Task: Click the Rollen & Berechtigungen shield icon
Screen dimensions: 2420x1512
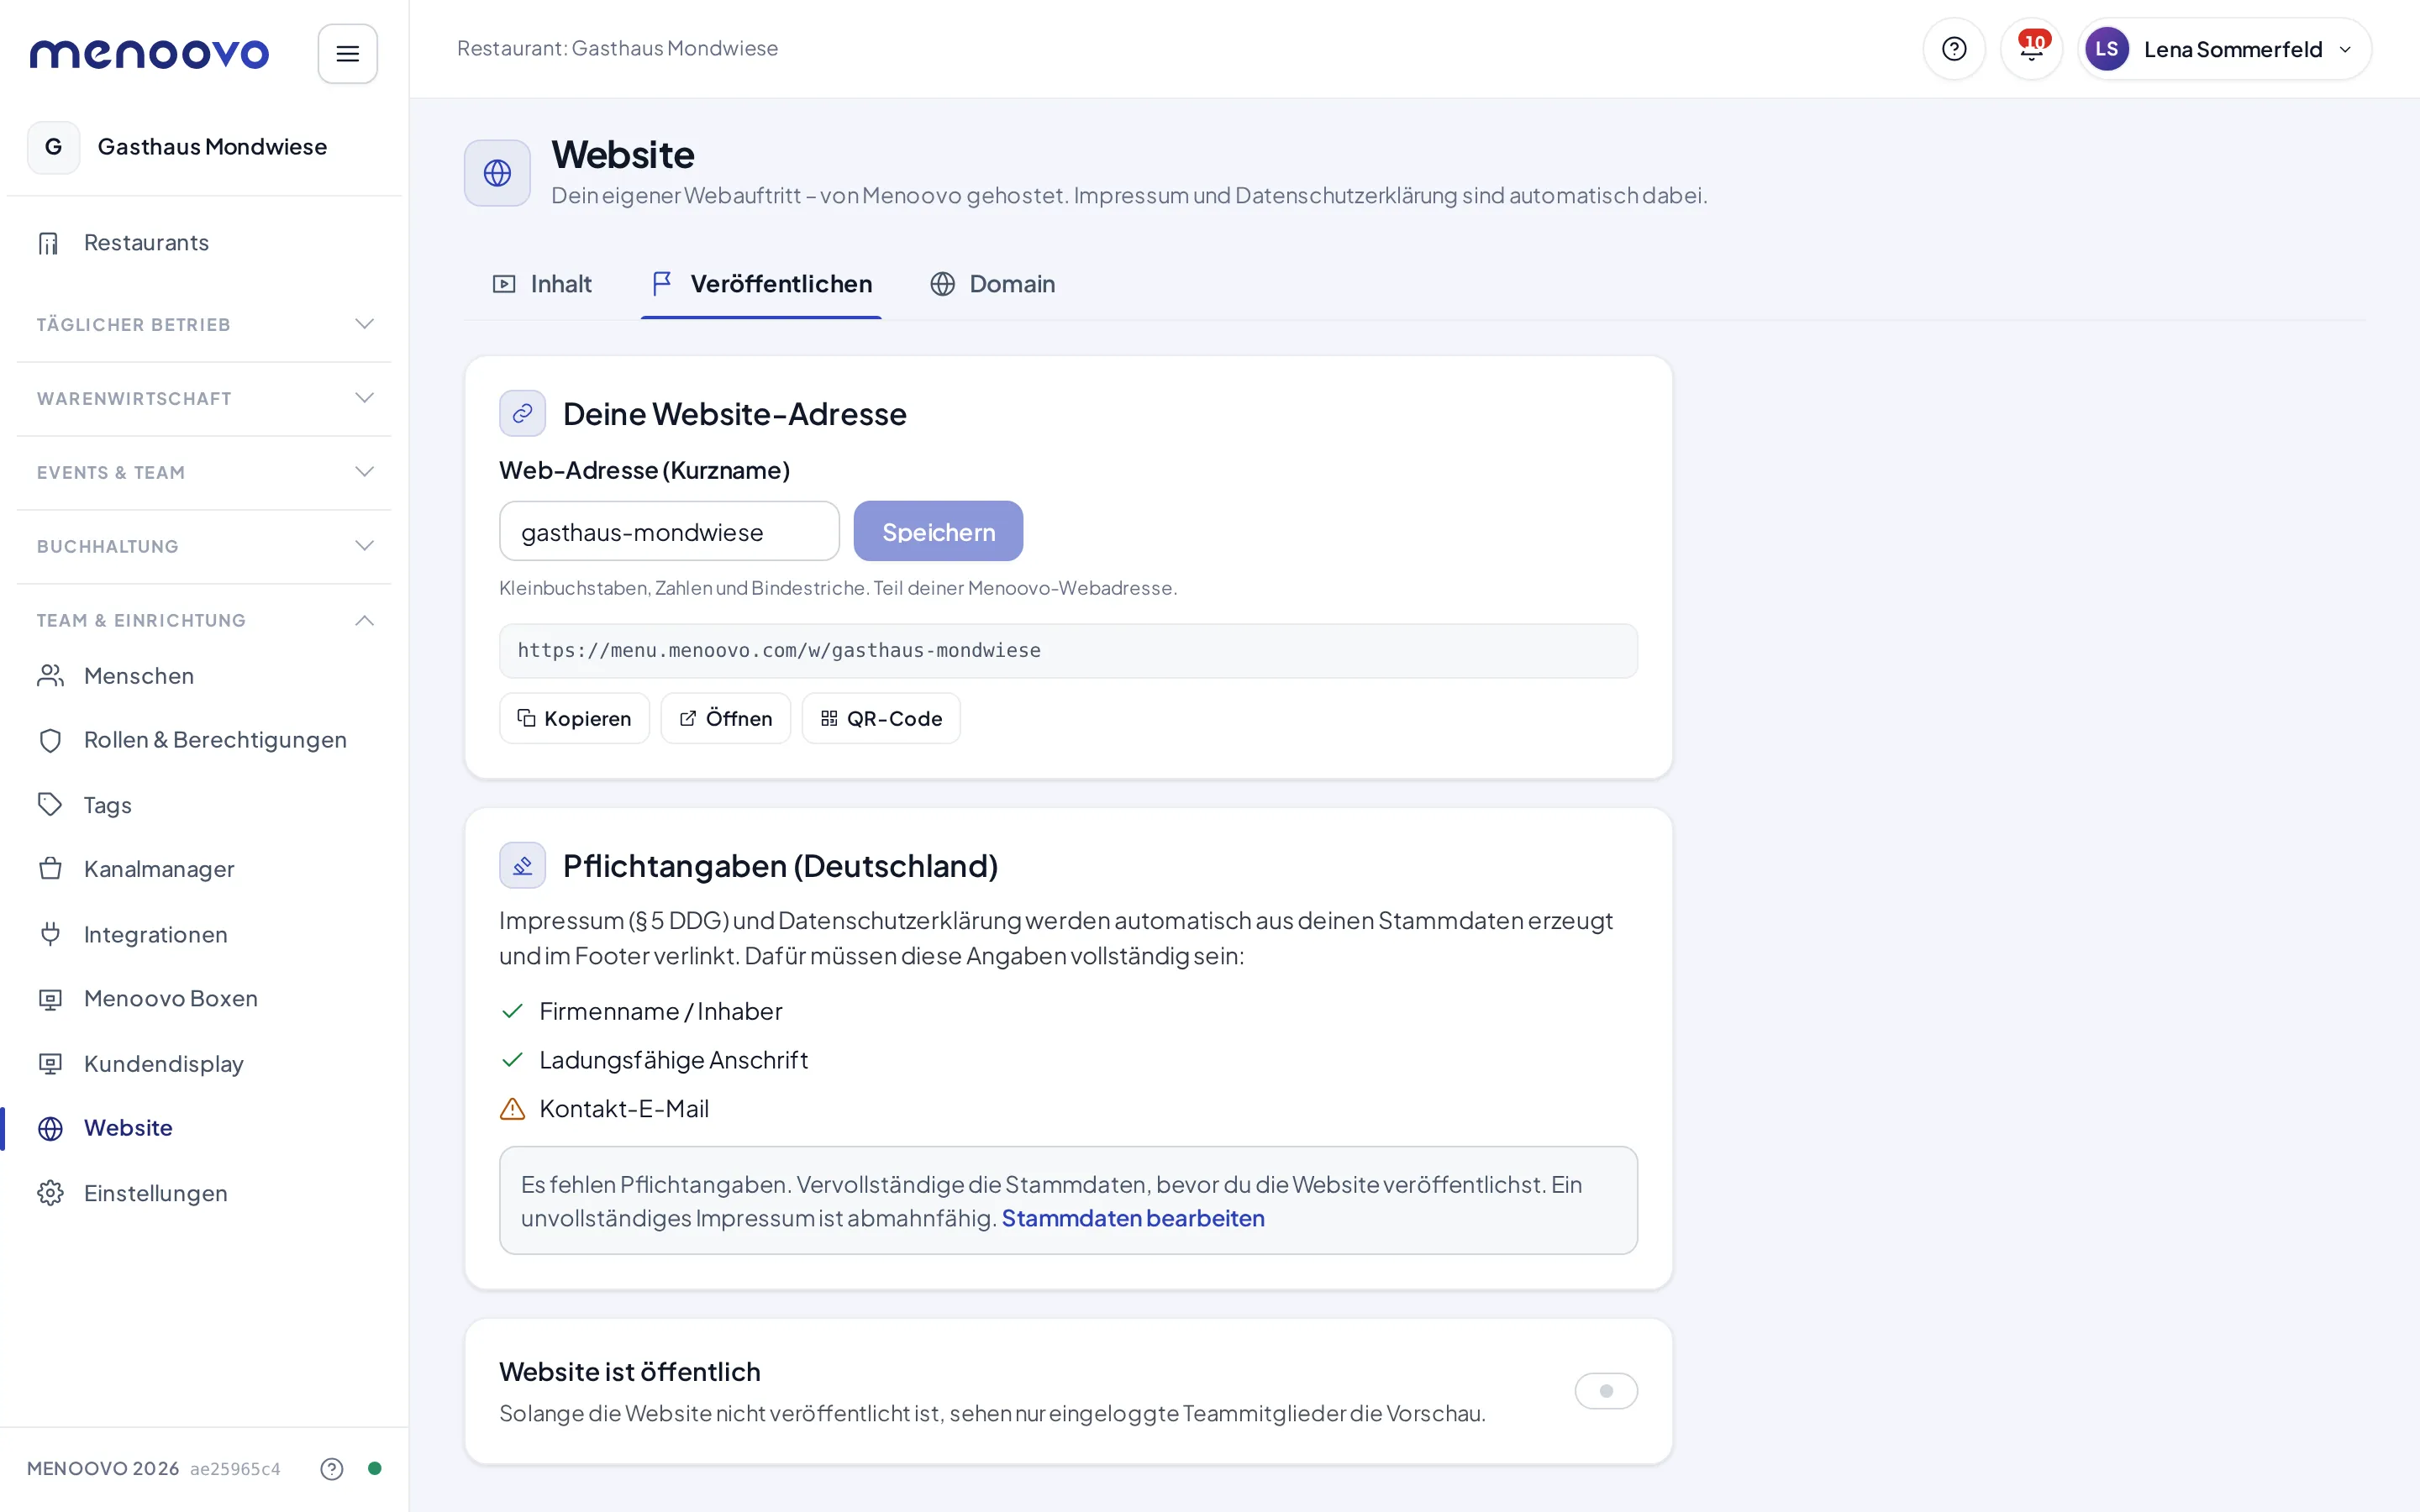Action: click(50, 740)
